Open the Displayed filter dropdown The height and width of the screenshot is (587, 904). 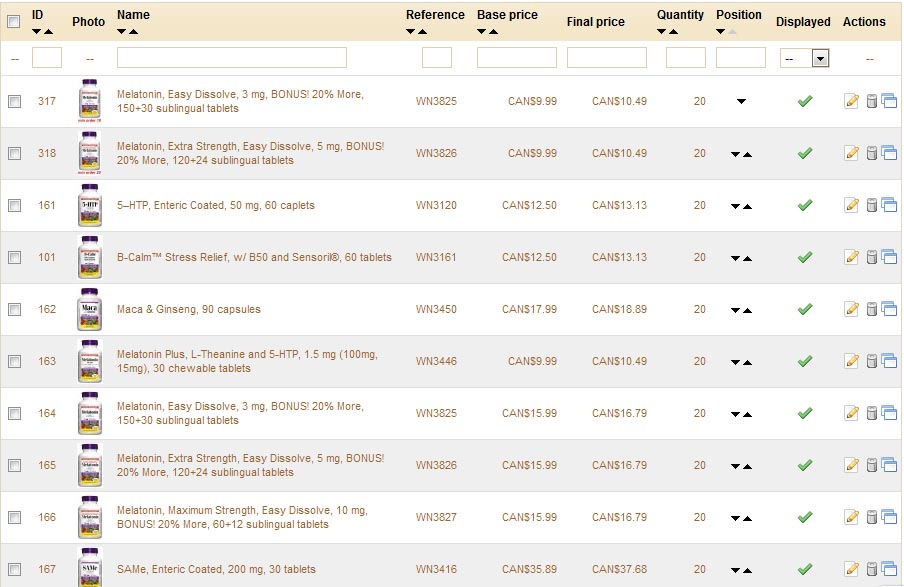pyautogui.click(x=805, y=58)
